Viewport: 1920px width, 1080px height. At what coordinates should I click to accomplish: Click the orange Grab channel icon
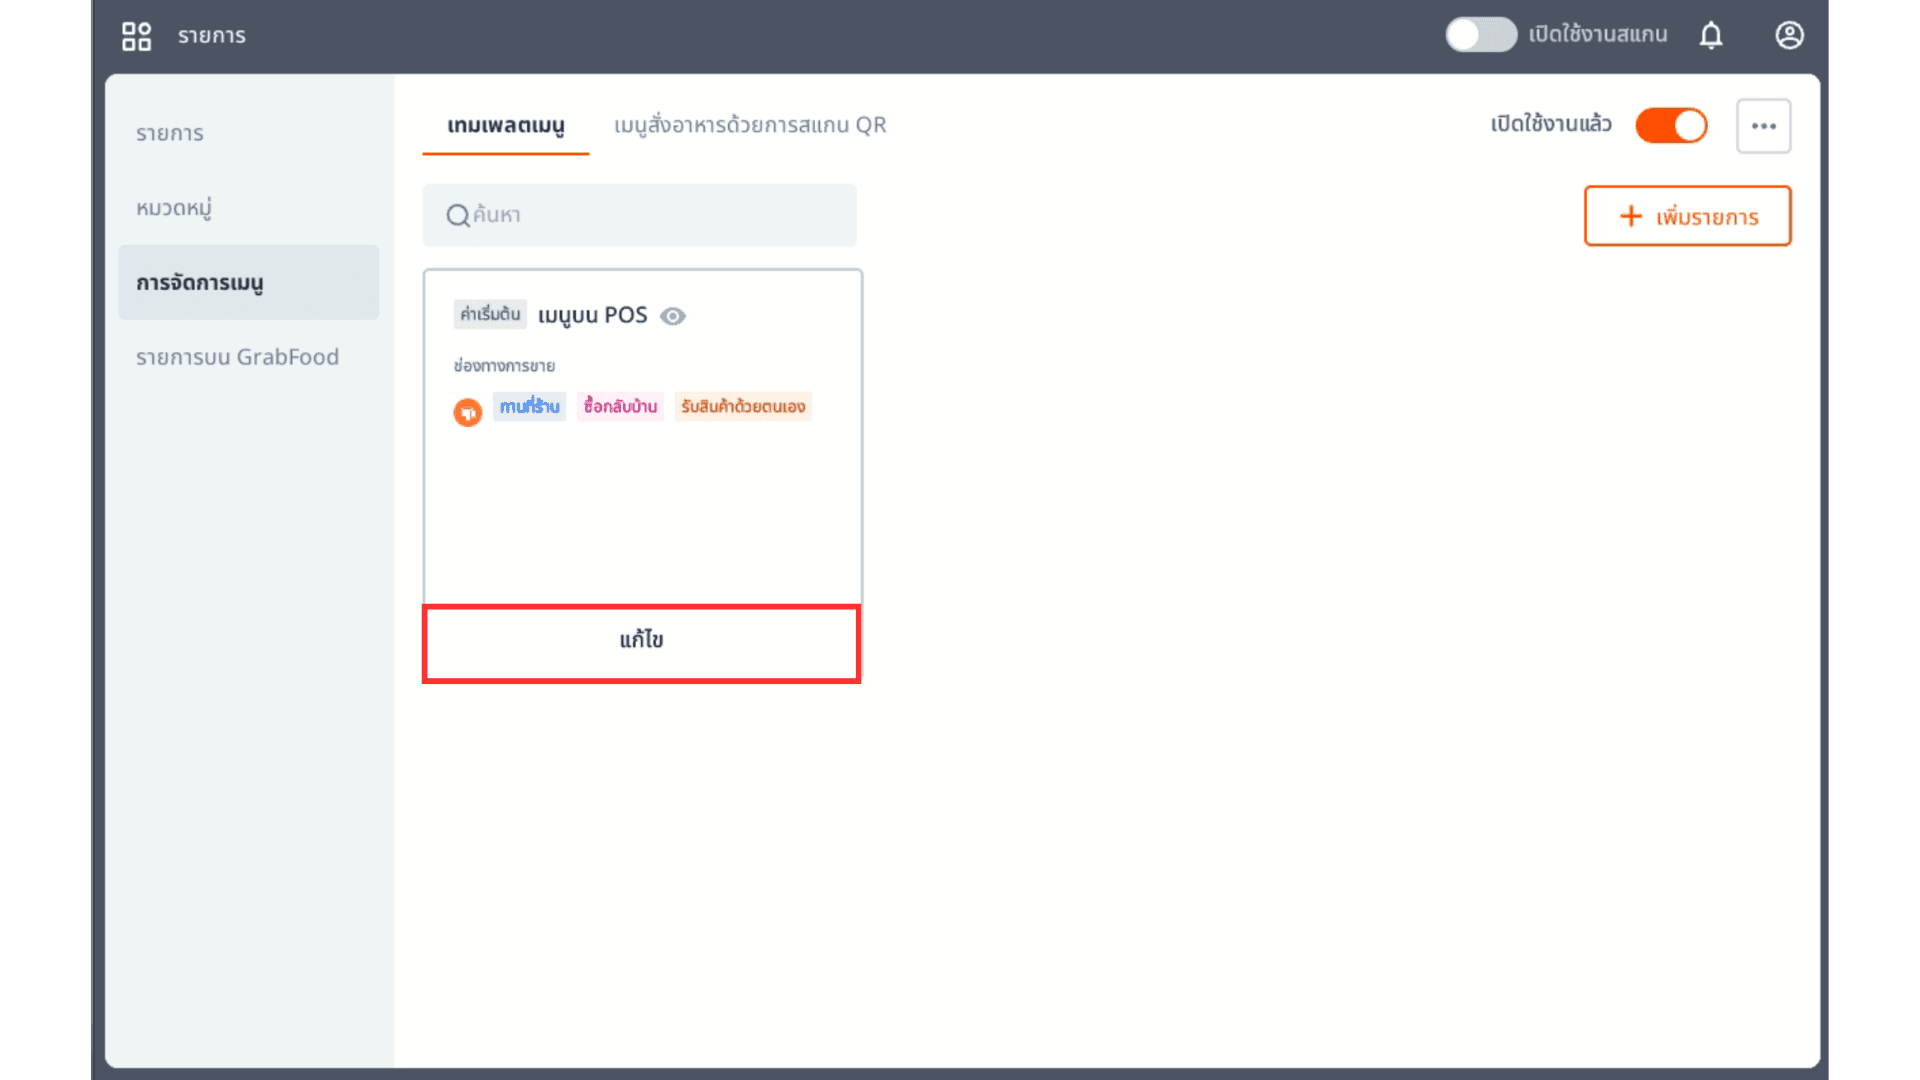[x=467, y=412]
